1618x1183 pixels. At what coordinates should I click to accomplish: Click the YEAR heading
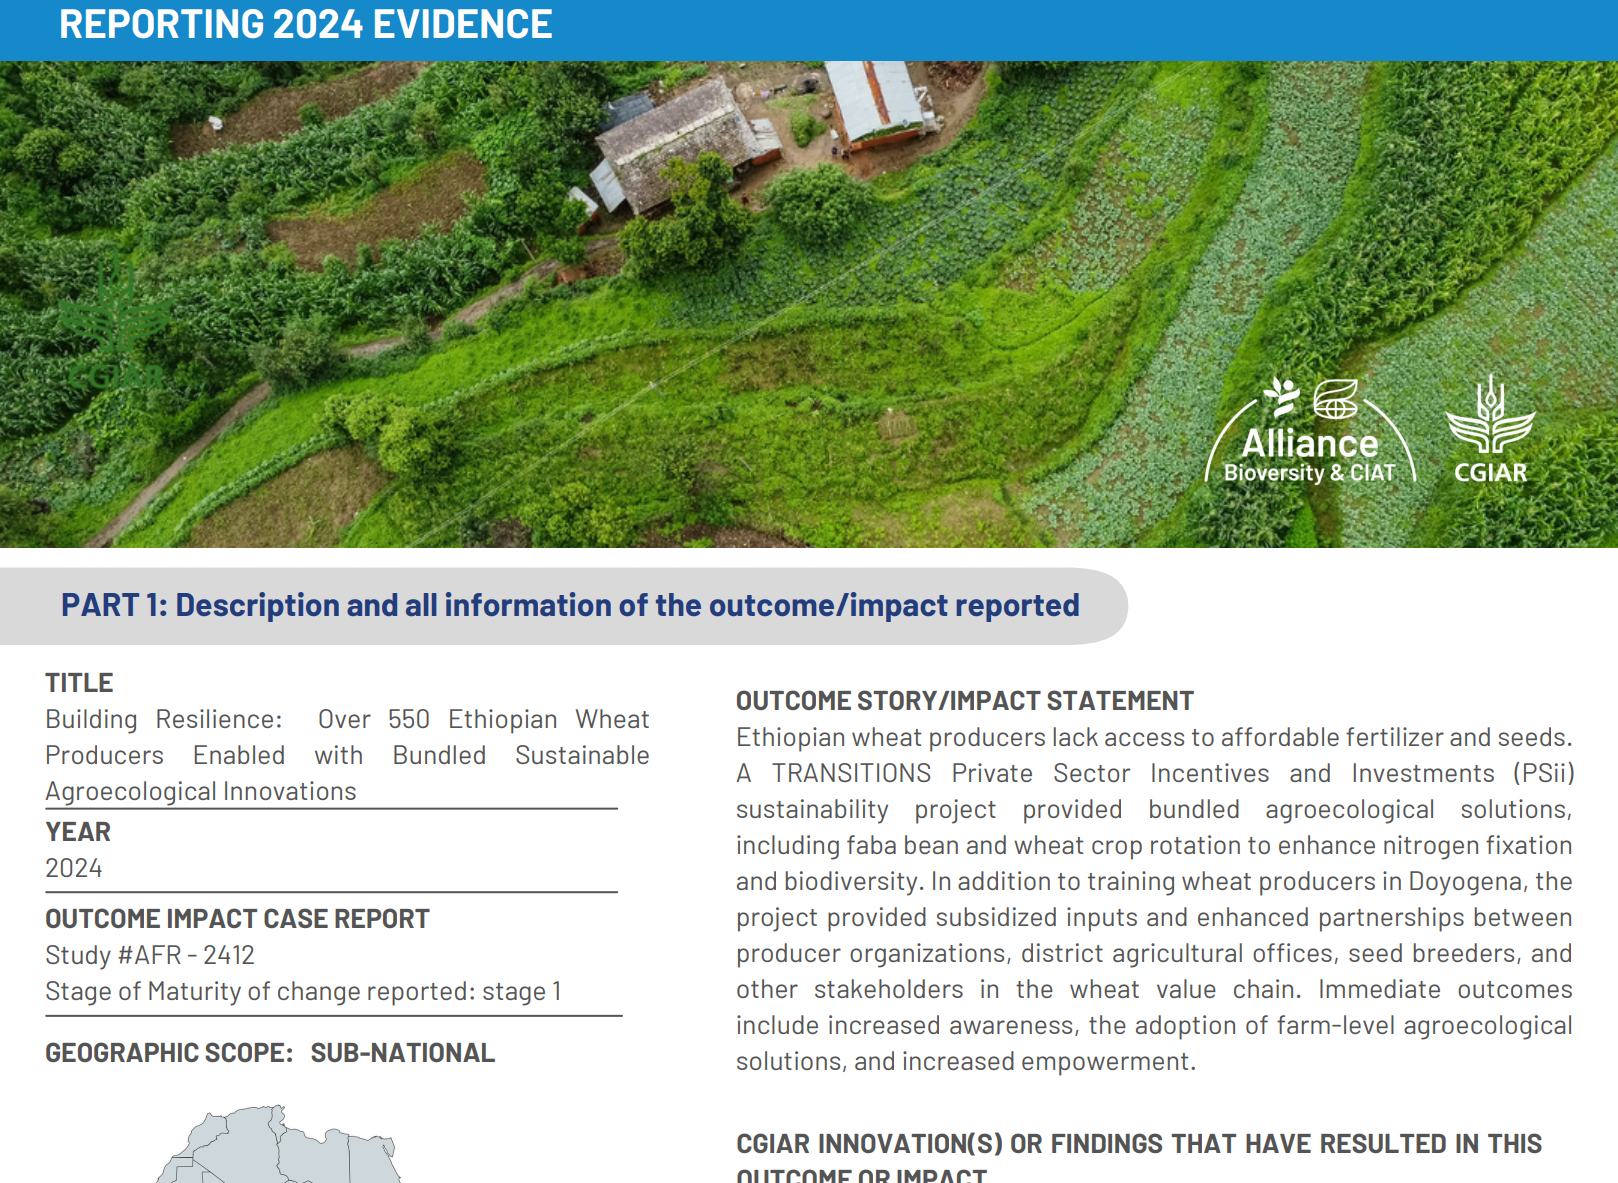(78, 832)
